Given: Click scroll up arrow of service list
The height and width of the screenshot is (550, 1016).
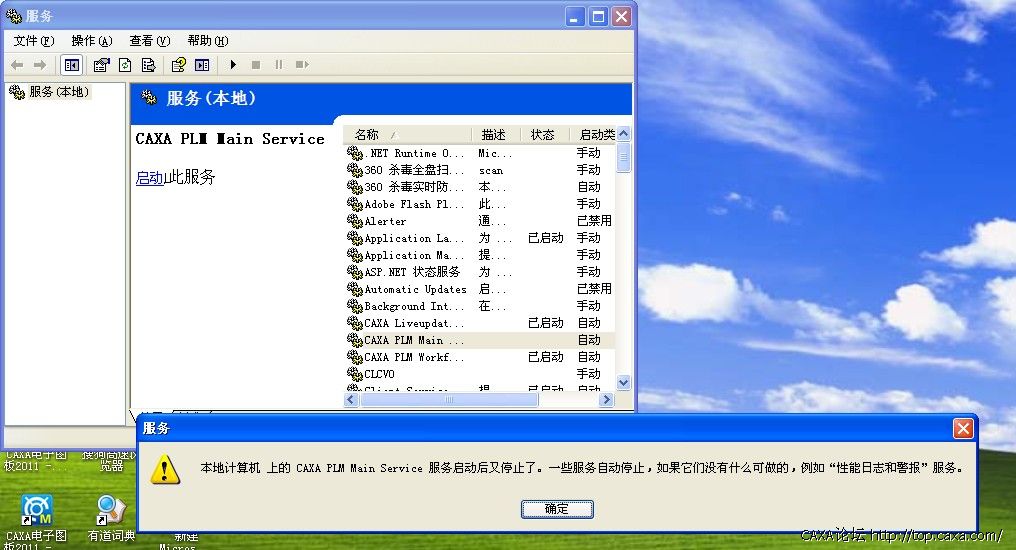Looking at the screenshot, I should 623,134.
